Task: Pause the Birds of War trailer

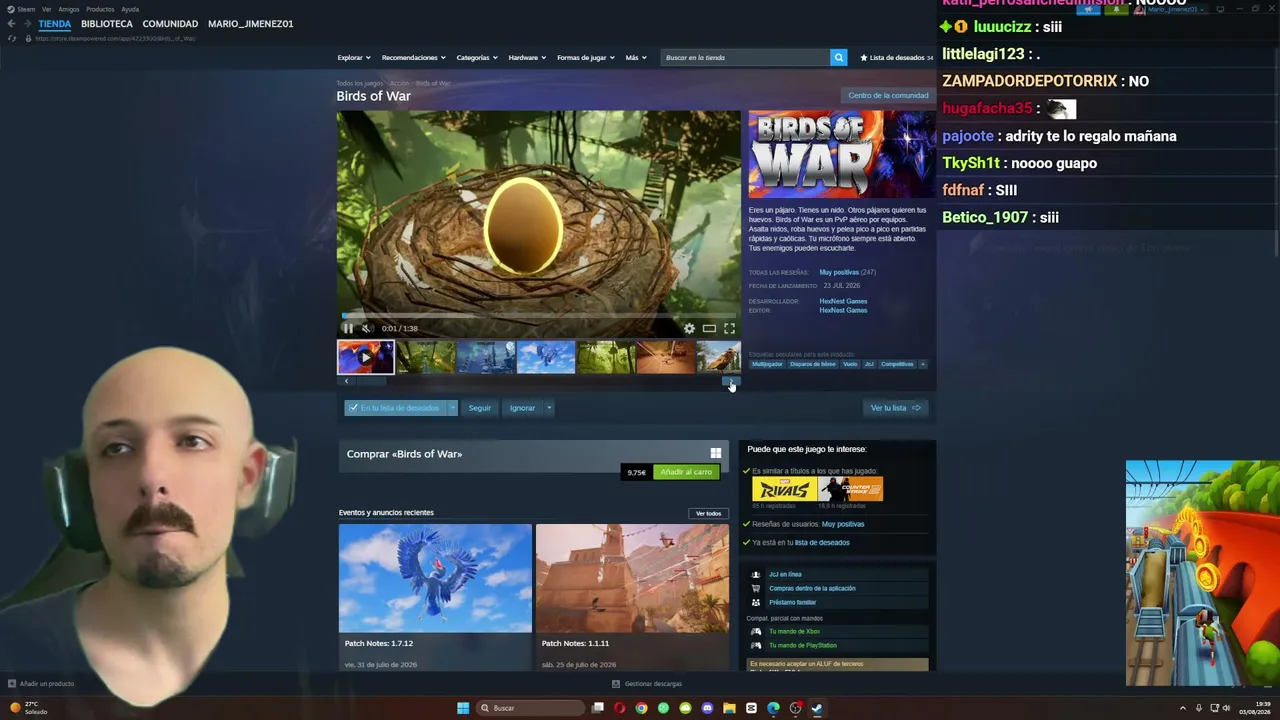Action: pos(348,328)
